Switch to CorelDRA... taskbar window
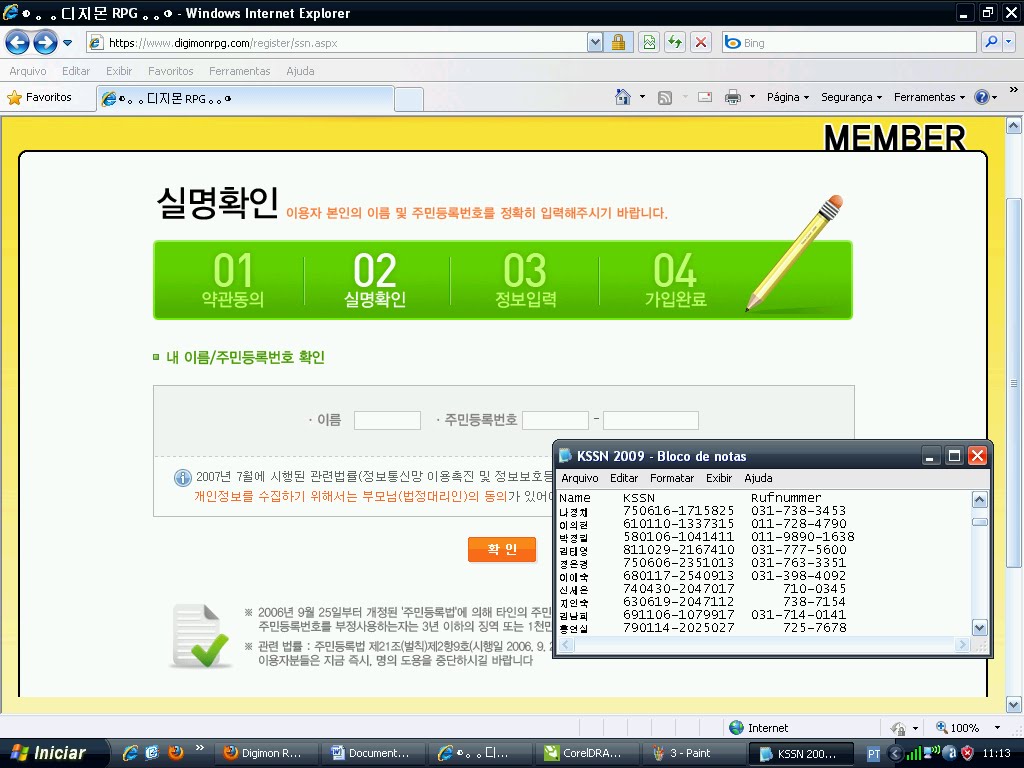The image size is (1024, 768). [x=588, y=753]
